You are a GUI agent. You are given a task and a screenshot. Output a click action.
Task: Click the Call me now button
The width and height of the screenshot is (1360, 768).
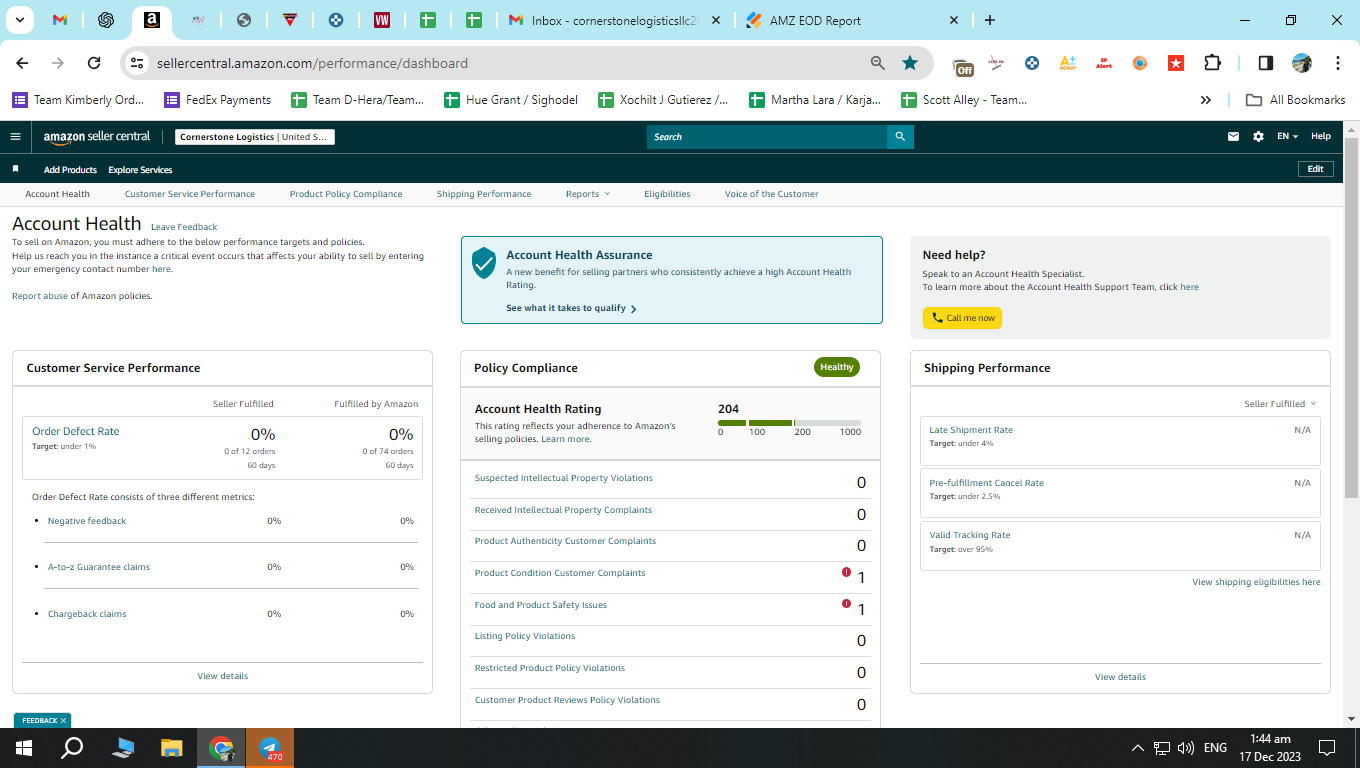coord(962,318)
